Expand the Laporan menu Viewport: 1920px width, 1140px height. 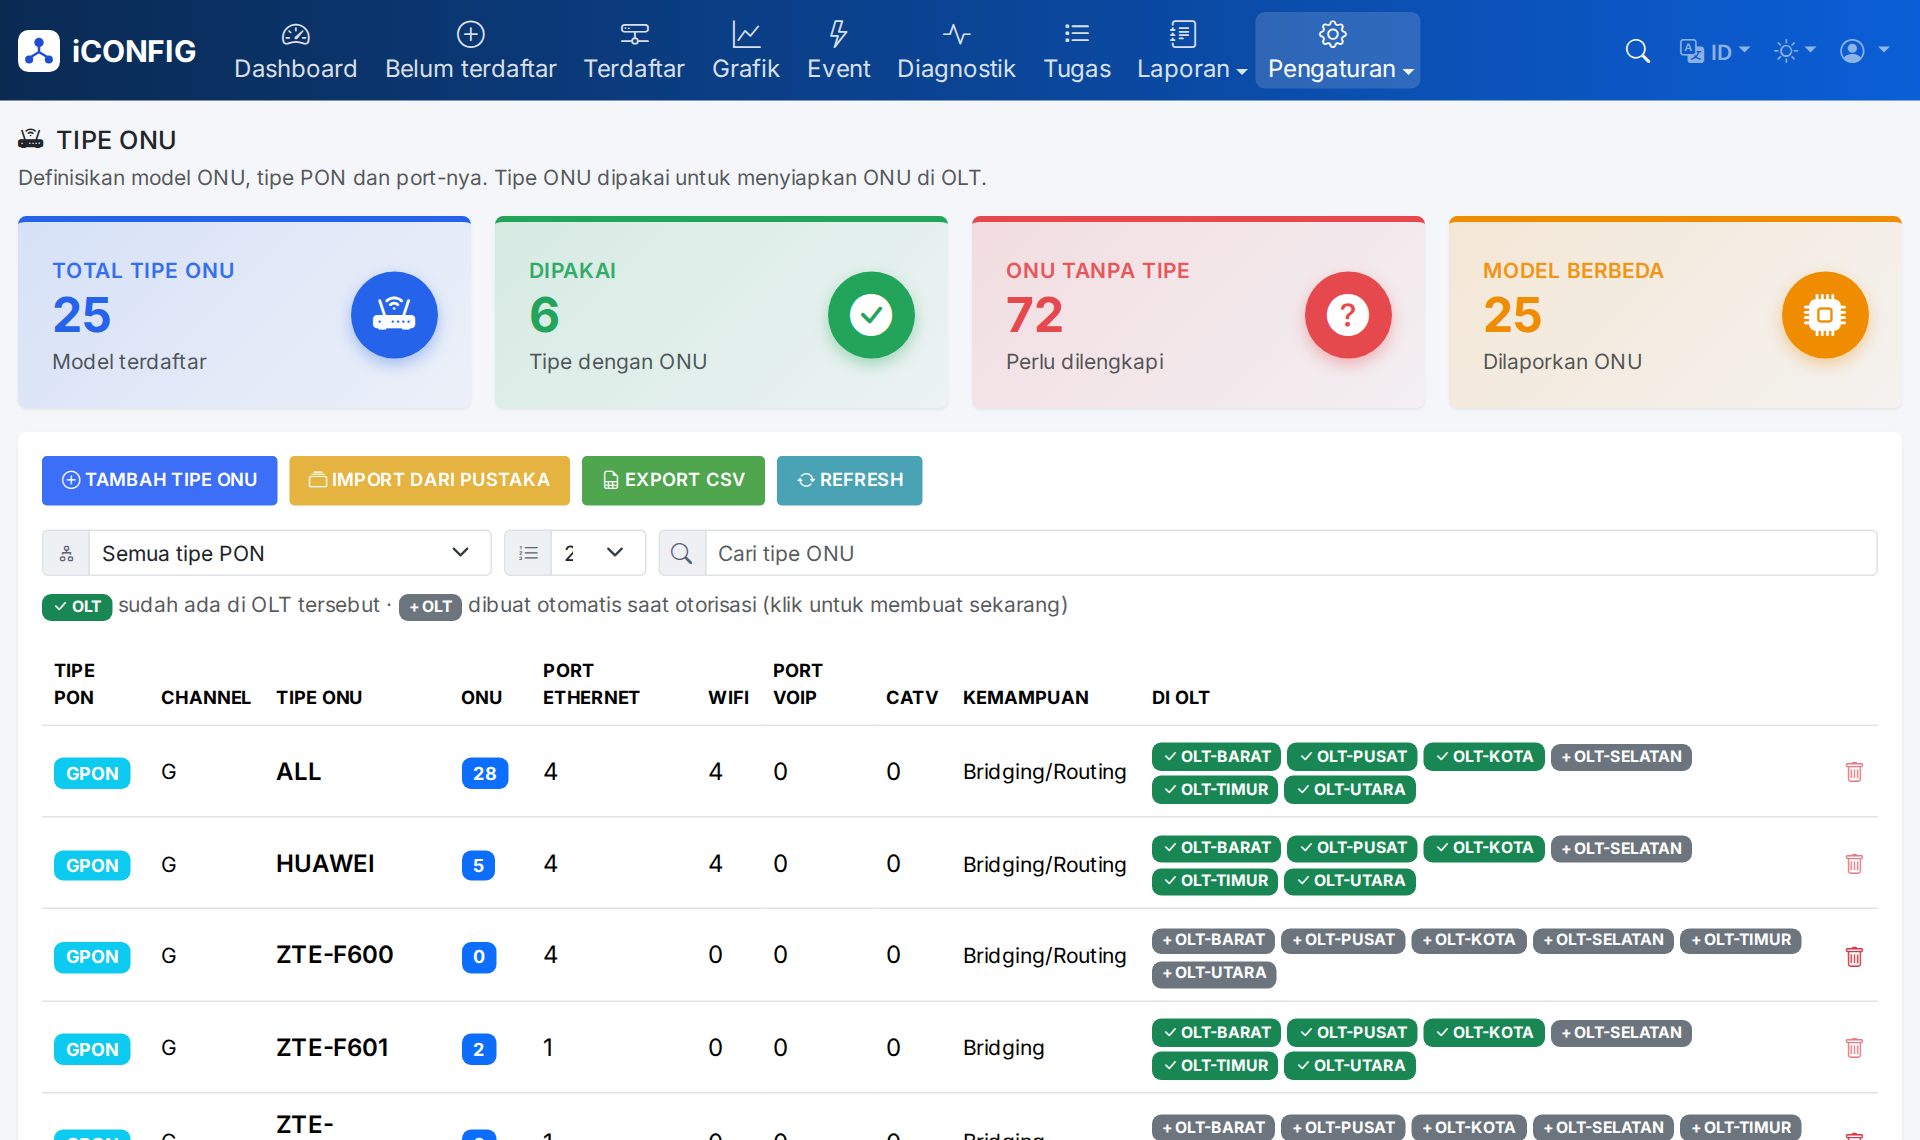[x=1191, y=51]
